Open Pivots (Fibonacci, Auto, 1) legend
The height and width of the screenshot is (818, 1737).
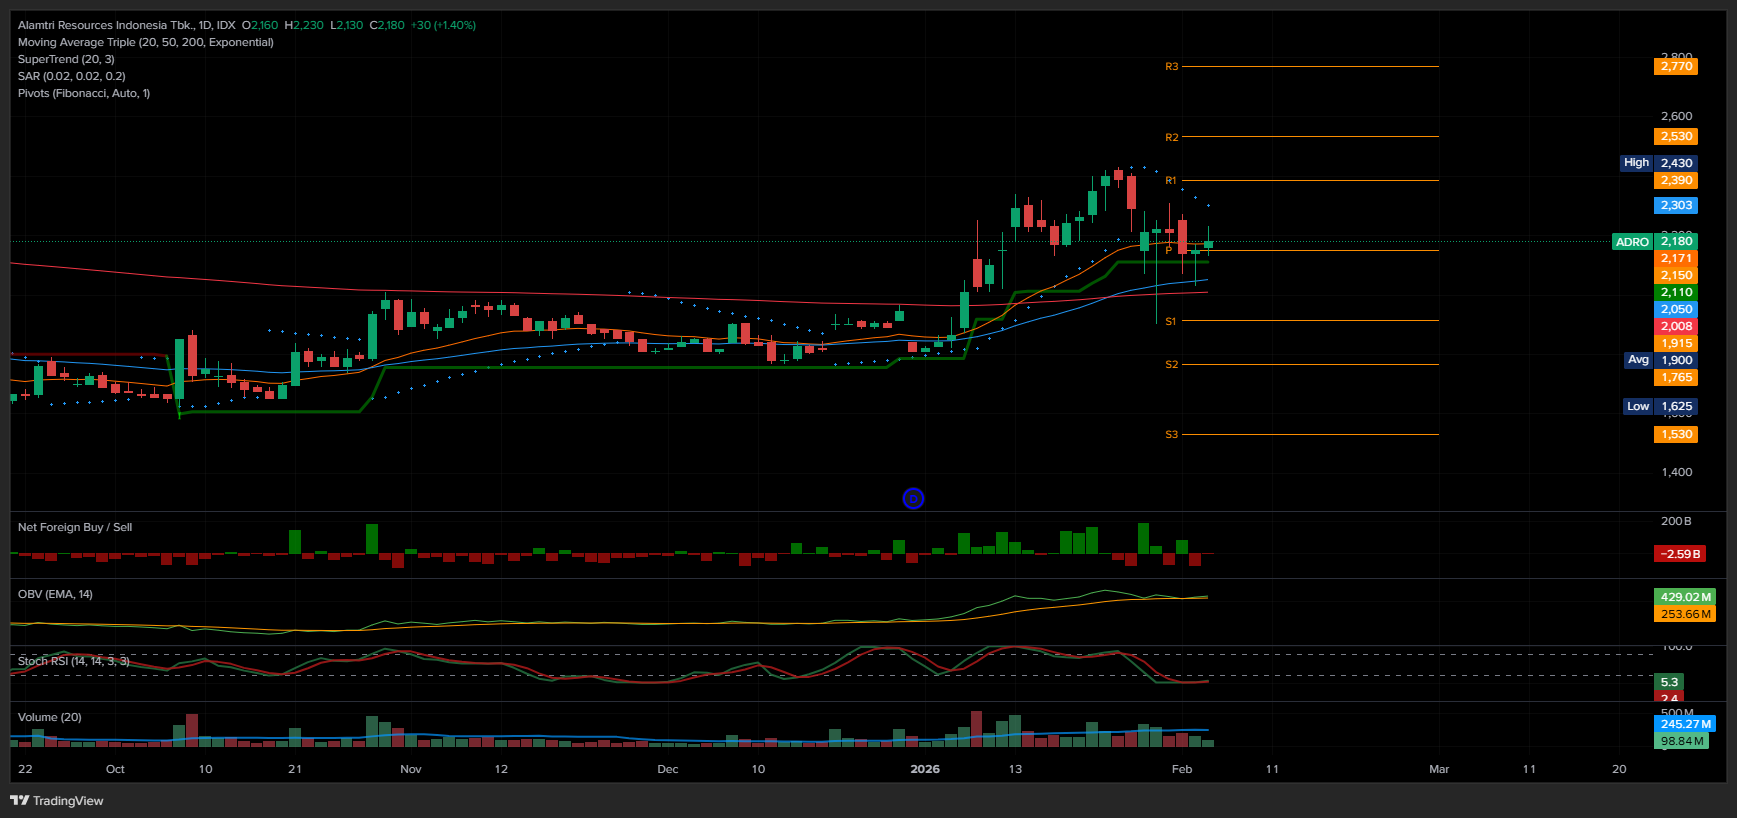[x=84, y=93]
